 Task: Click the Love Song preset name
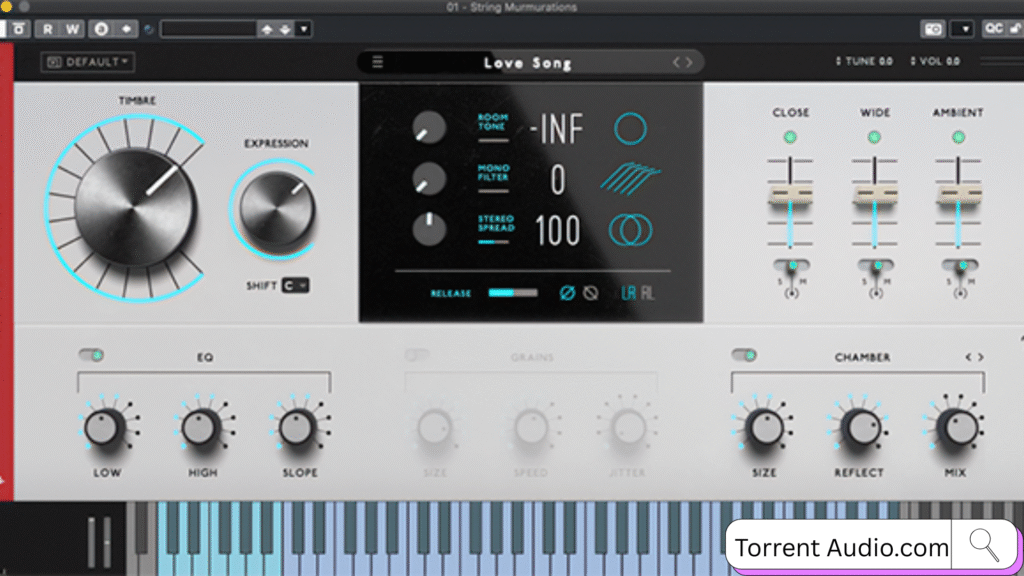click(527, 62)
